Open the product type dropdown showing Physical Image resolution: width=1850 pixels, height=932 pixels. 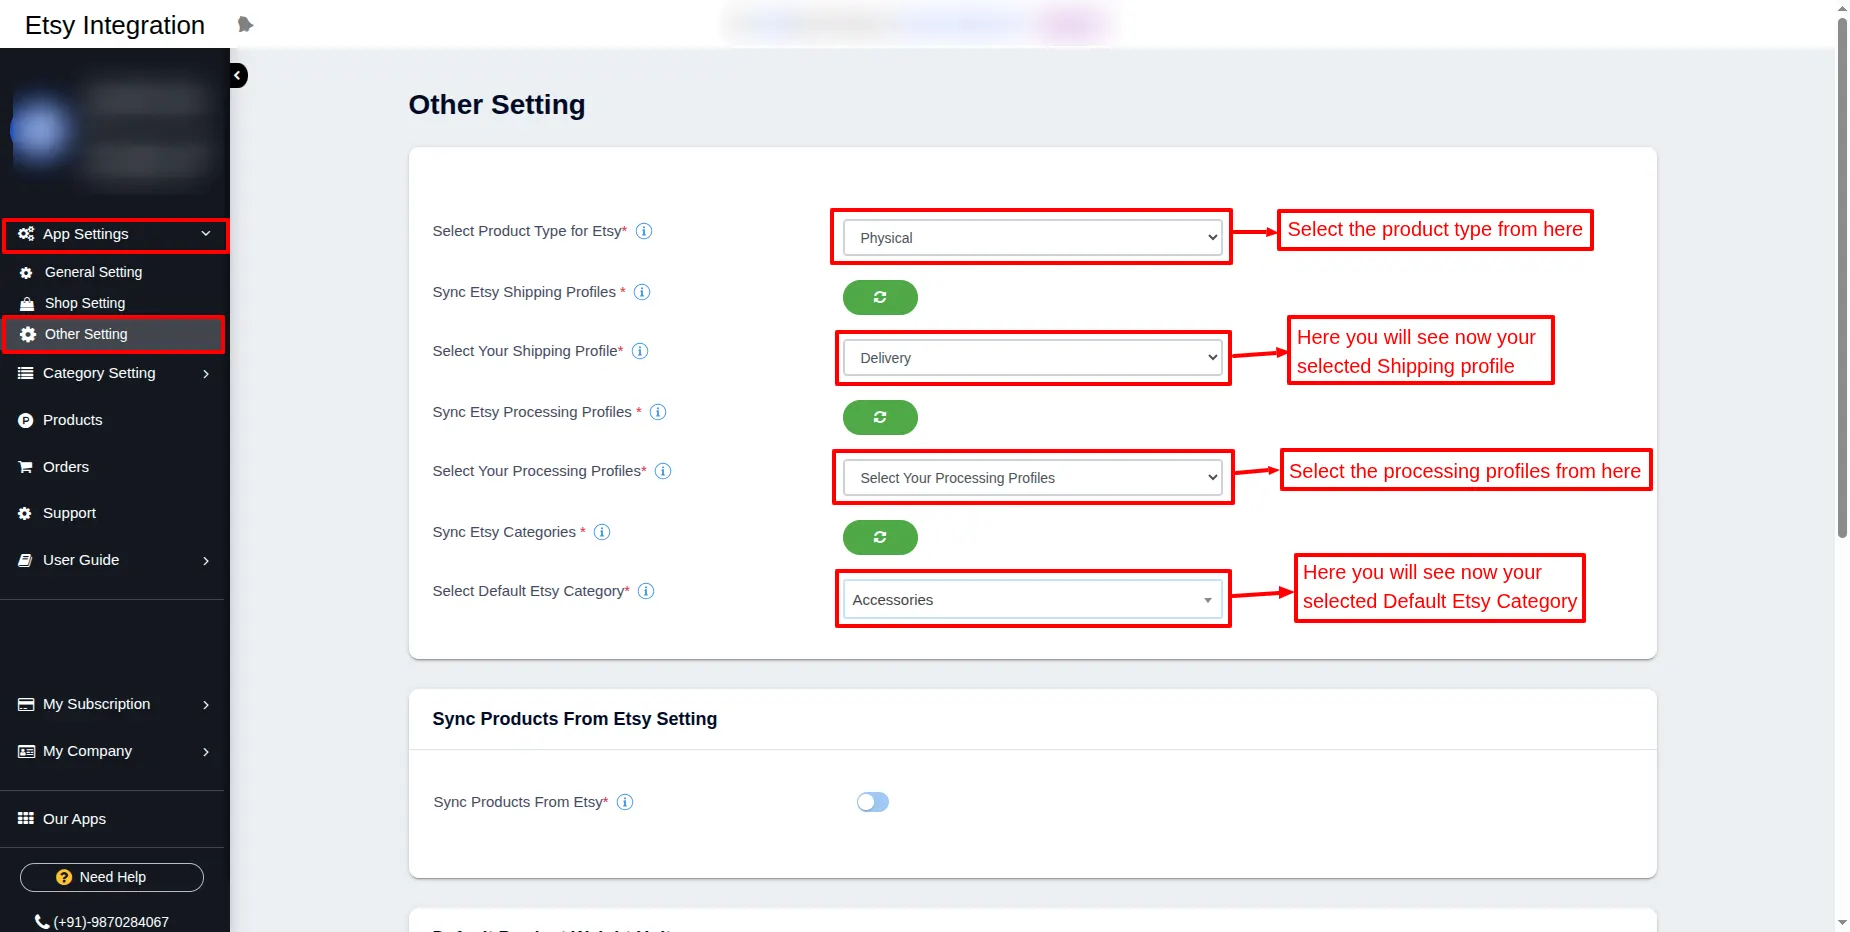(1032, 238)
